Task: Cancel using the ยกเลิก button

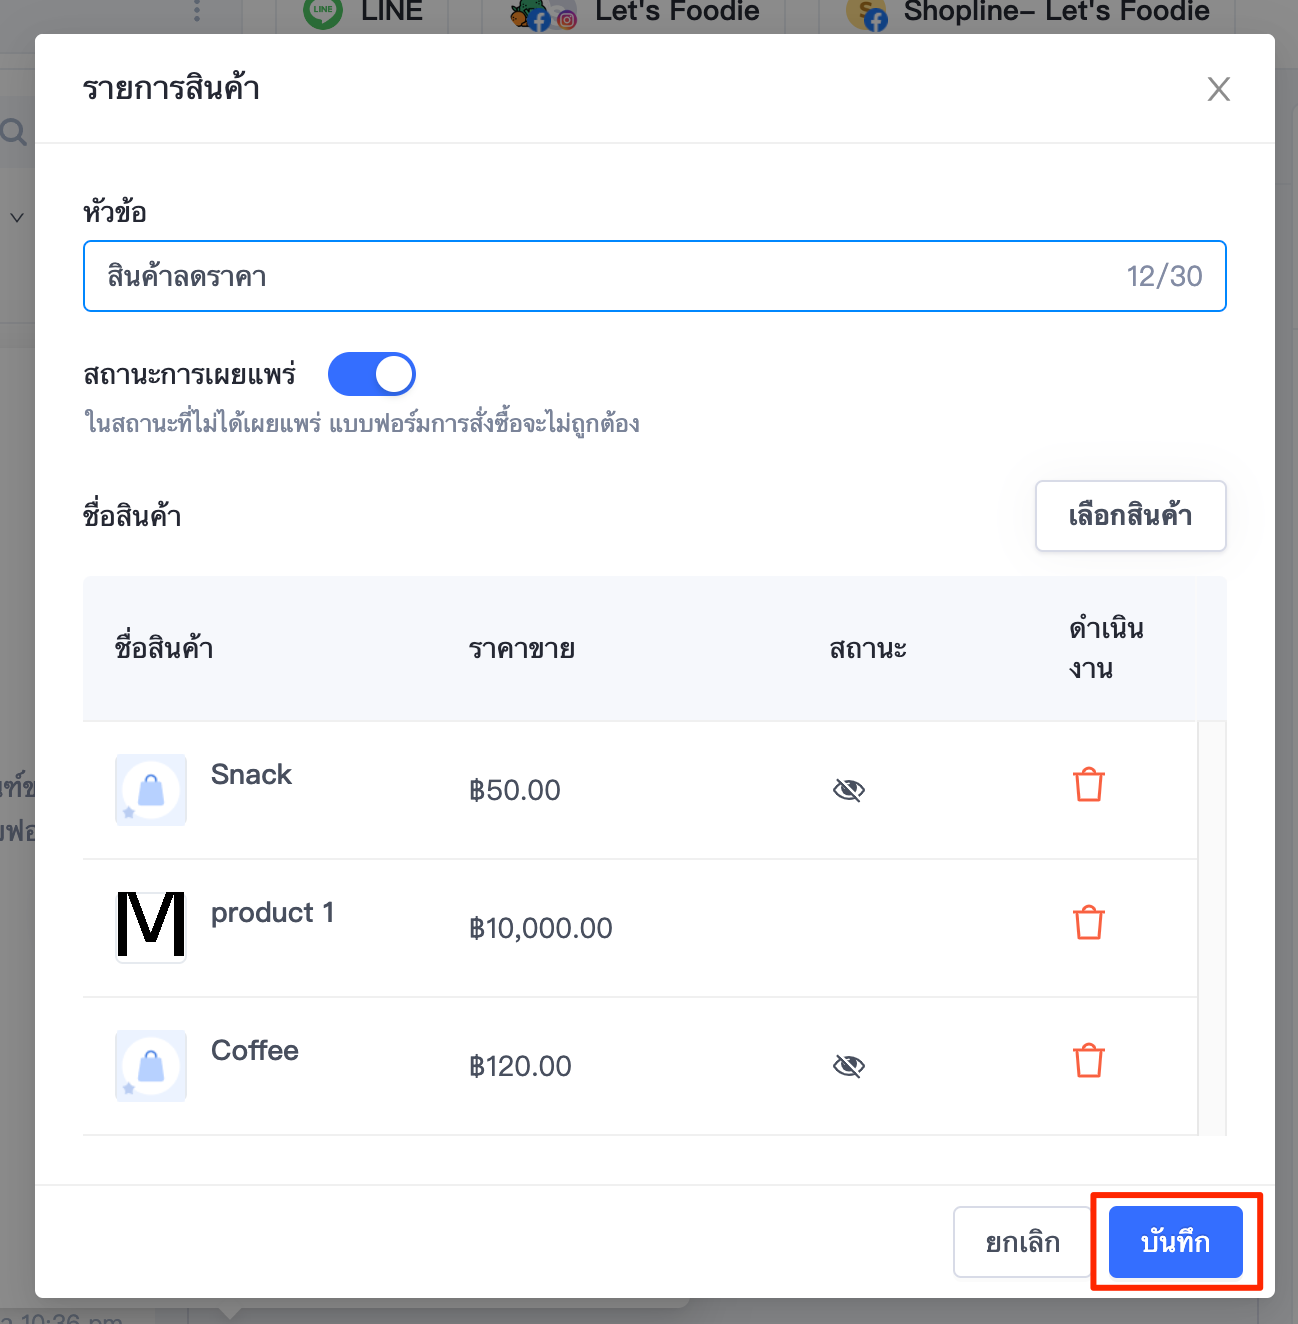Action: (1022, 1242)
